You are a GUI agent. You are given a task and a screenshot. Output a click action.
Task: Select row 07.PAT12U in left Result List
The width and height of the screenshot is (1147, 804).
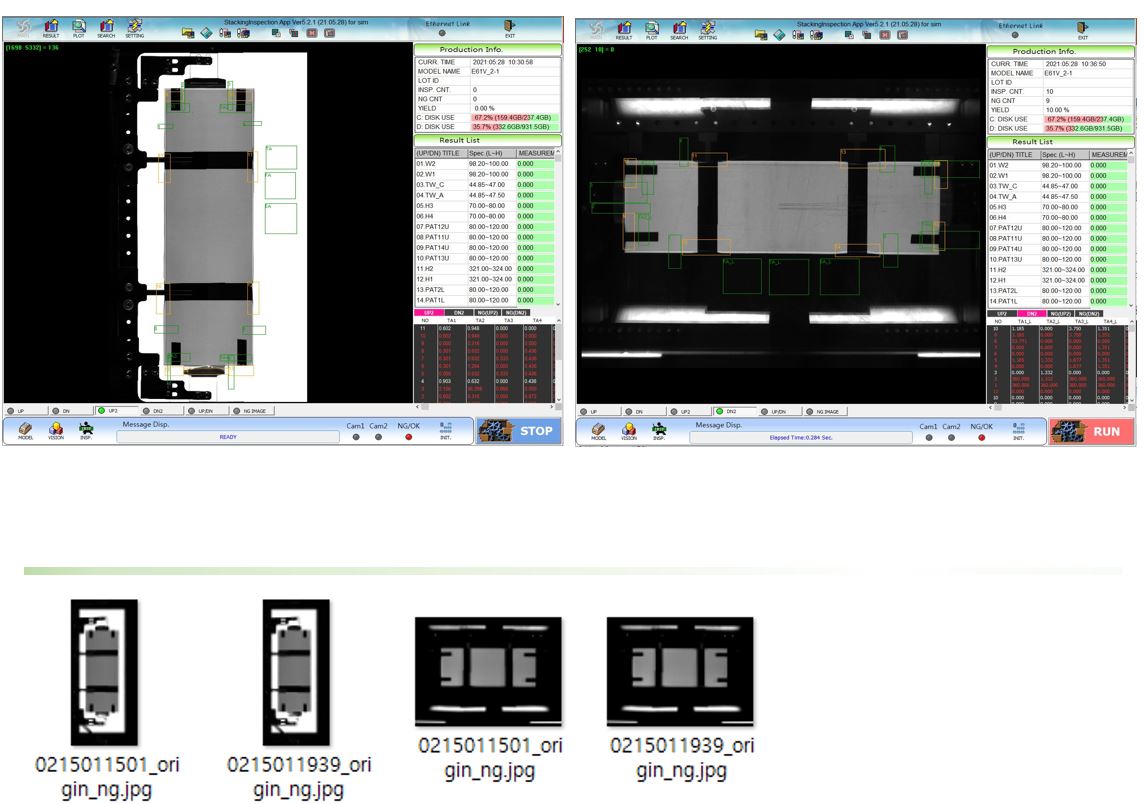[485, 227]
